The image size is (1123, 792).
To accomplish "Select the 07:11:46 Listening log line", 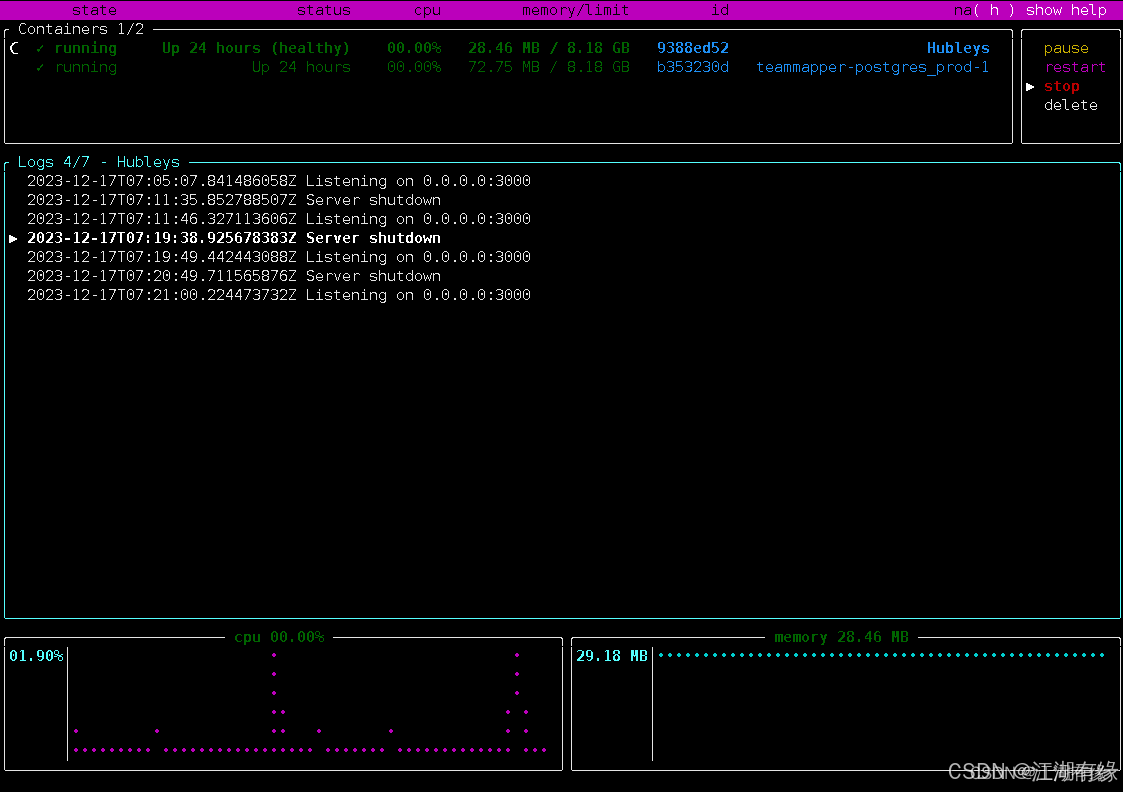I will click(279, 219).
